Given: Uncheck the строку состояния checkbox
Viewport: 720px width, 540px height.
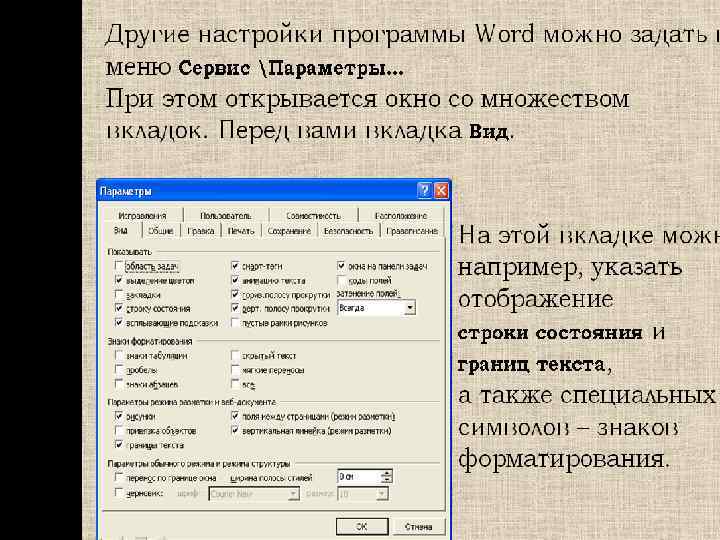Looking at the screenshot, I should [119, 309].
